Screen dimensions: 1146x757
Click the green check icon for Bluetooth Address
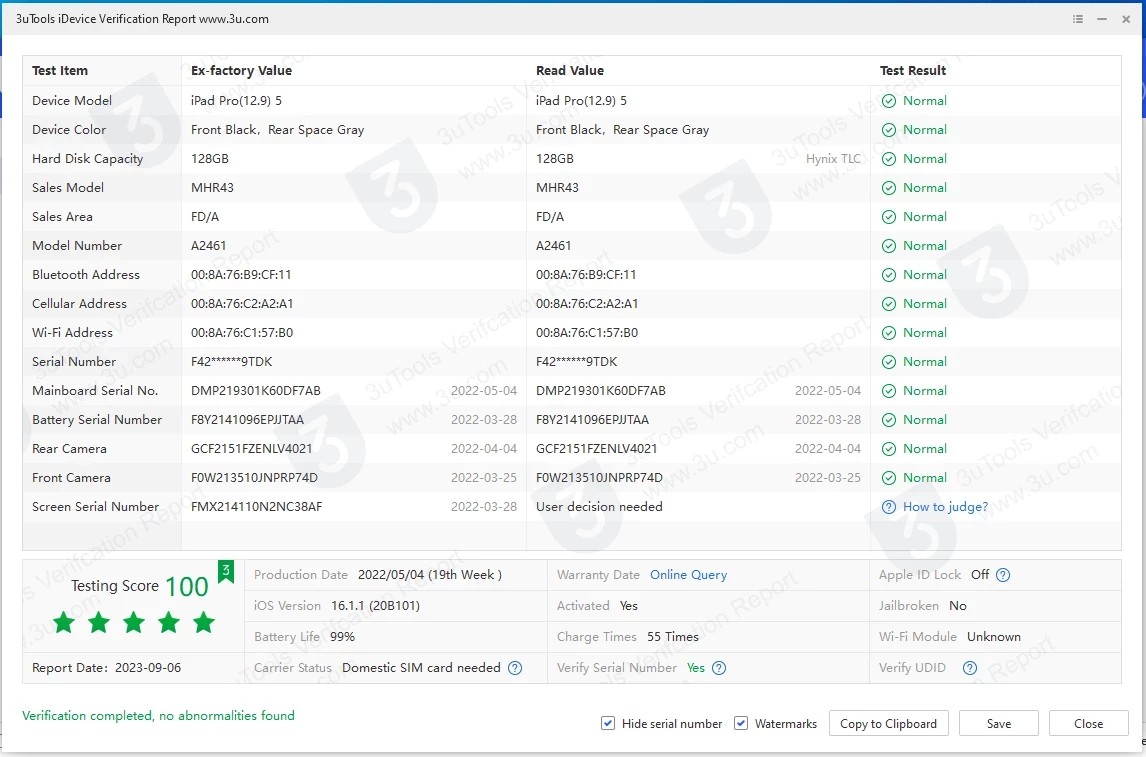point(889,275)
